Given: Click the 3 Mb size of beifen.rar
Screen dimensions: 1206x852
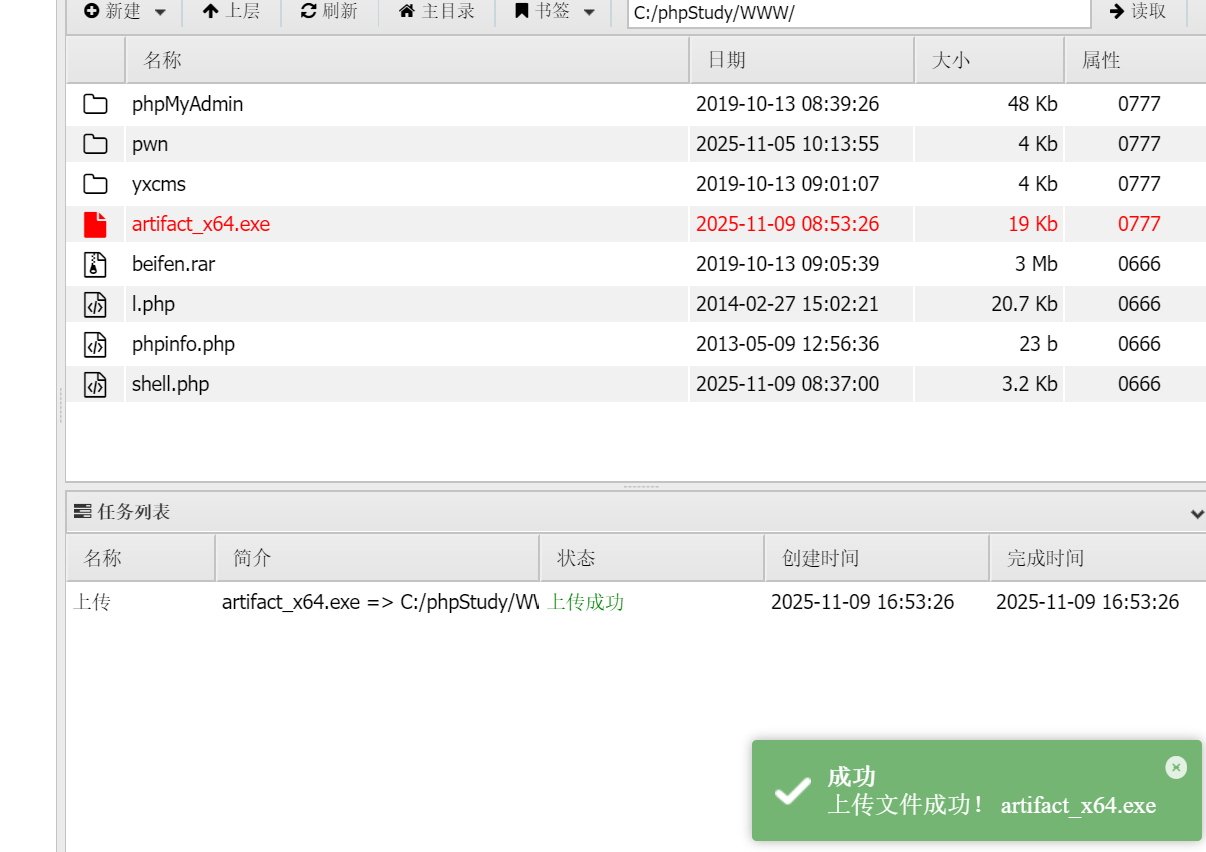Looking at the screenshot, I should pos(1036,264).
